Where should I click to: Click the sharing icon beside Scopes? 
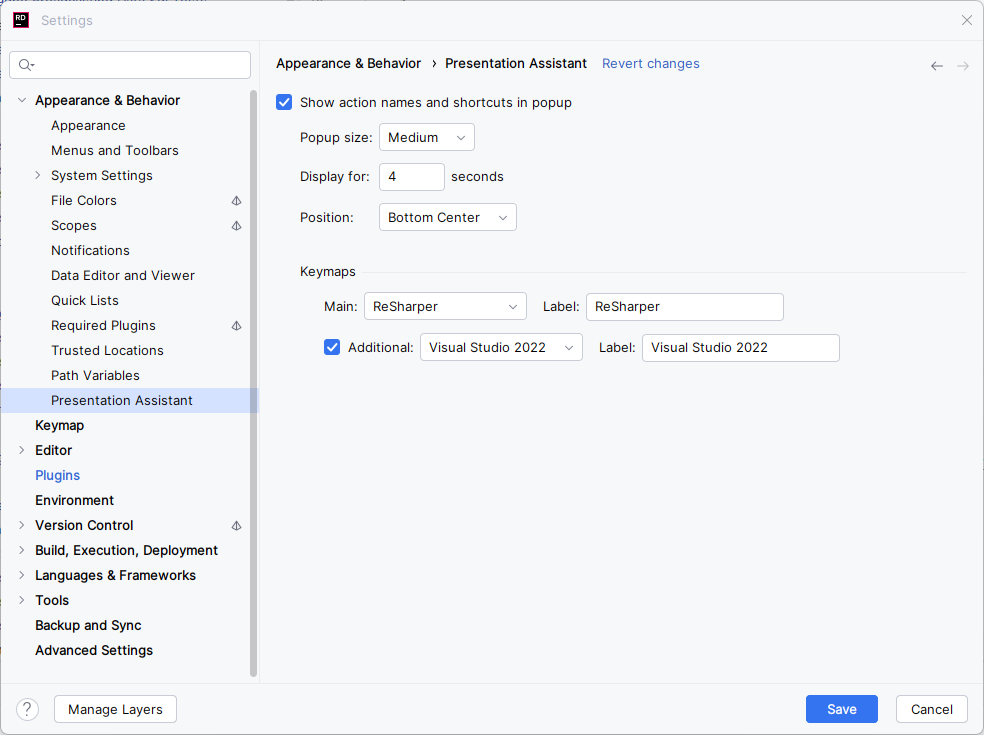236,225
